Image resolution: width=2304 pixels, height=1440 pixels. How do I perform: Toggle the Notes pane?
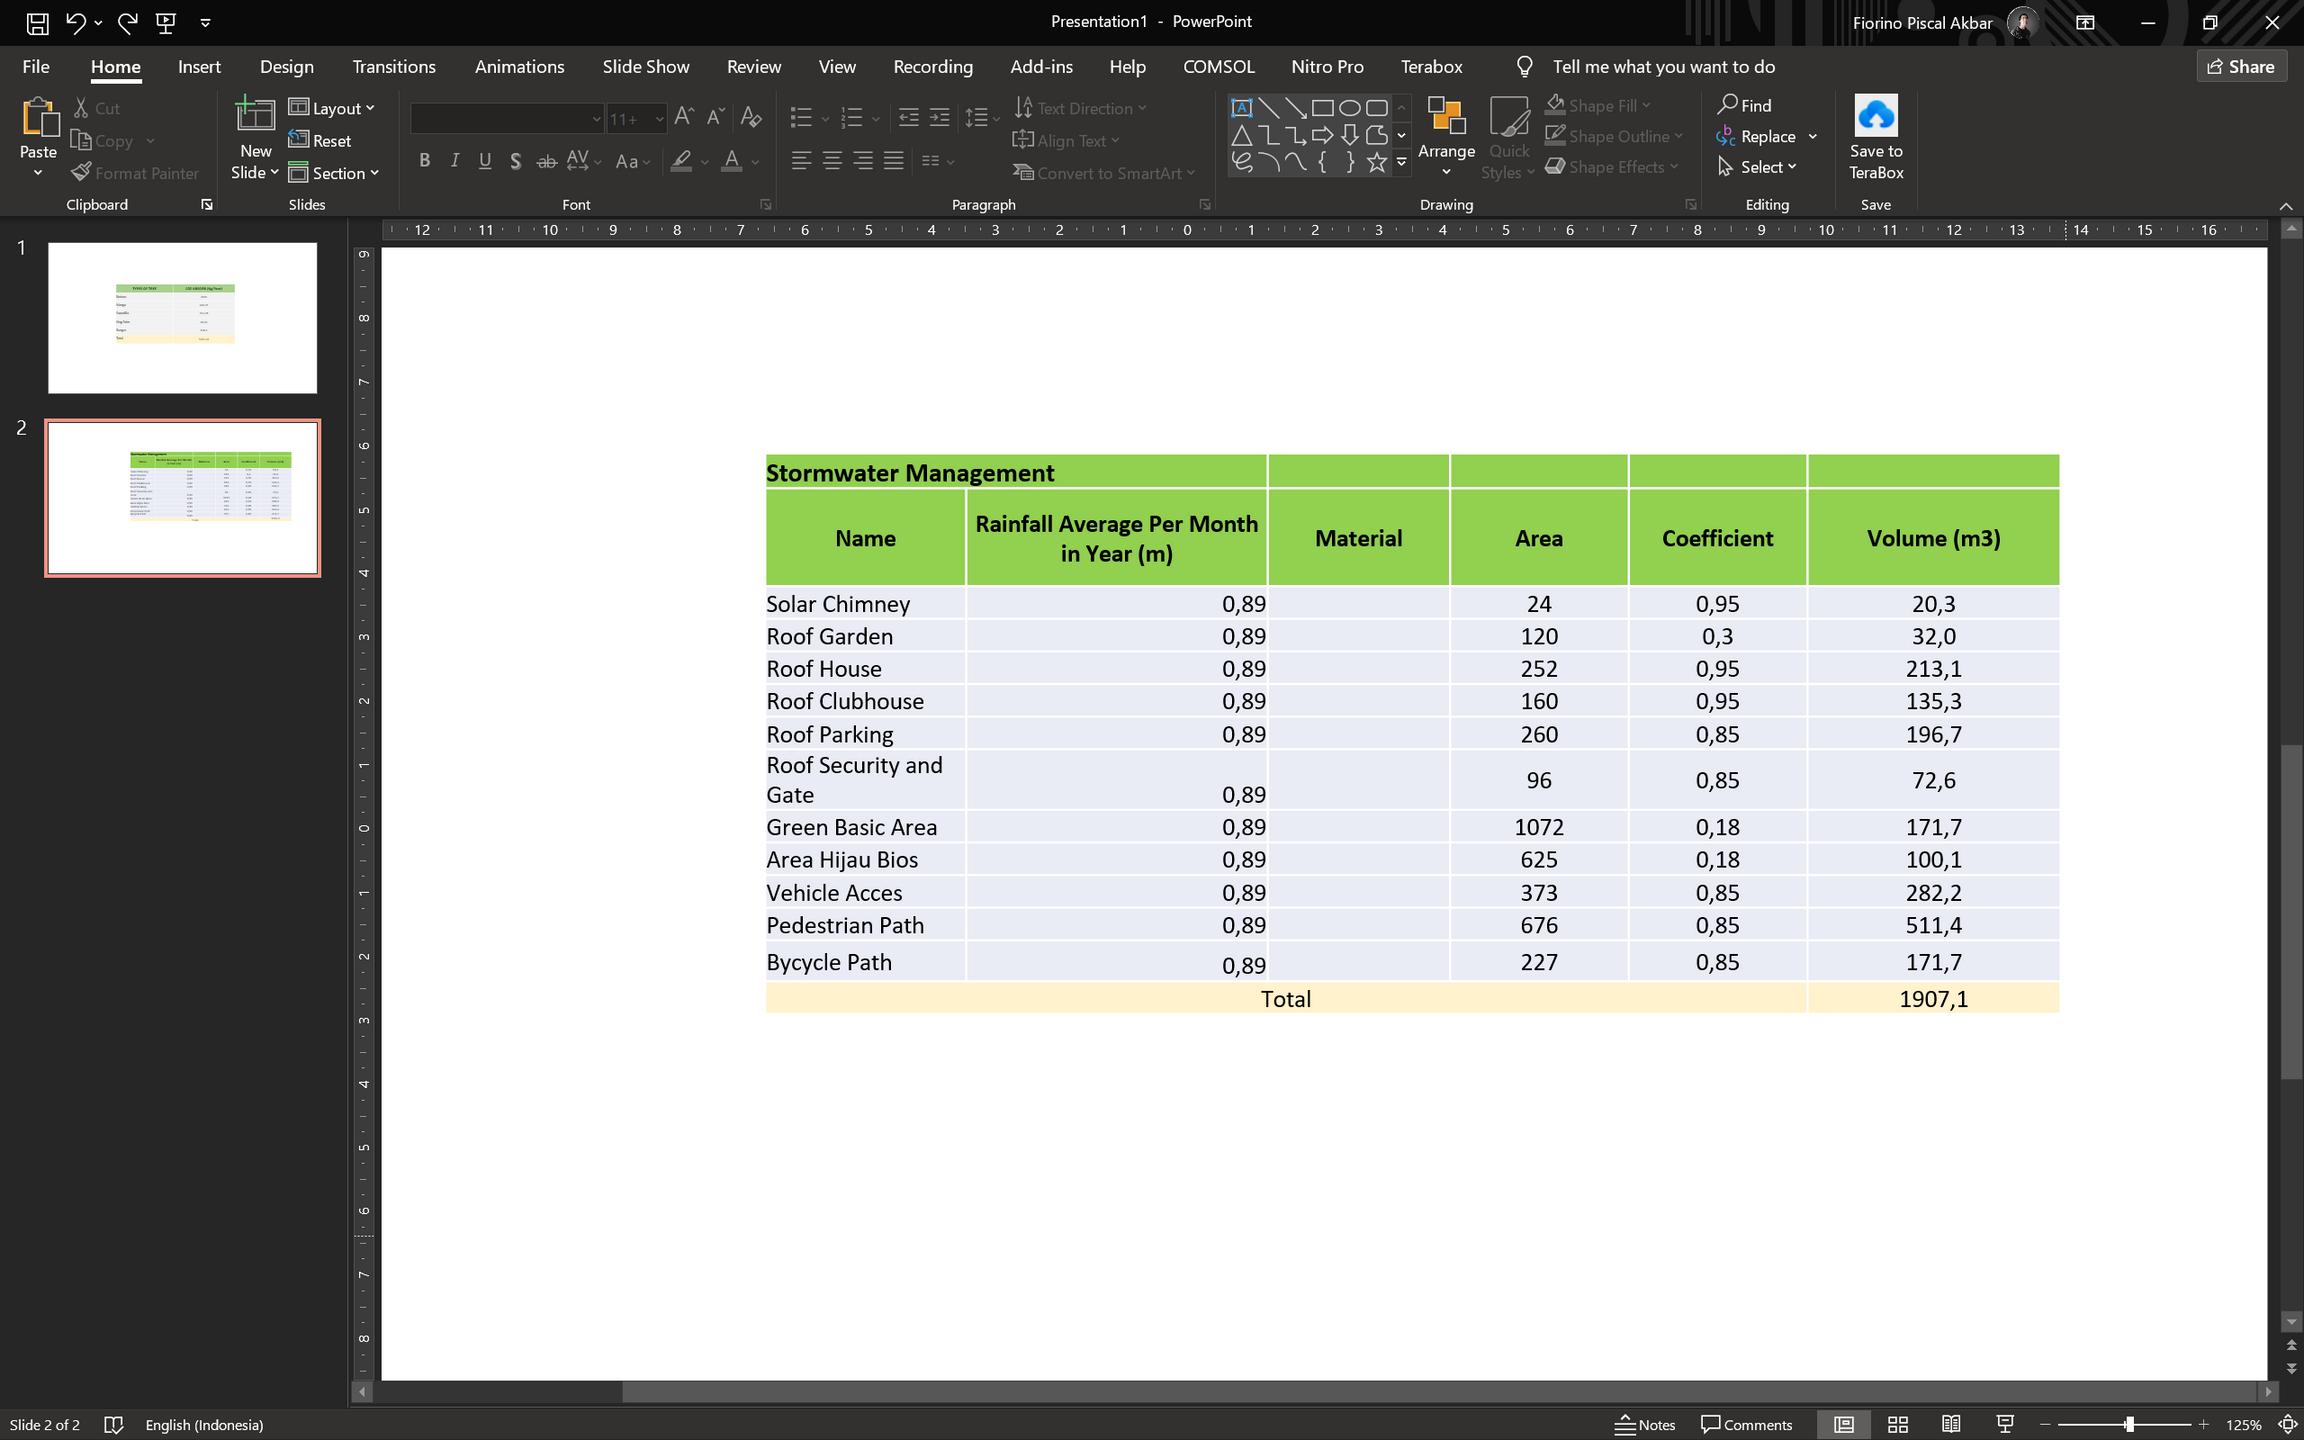(1645, 1424)
